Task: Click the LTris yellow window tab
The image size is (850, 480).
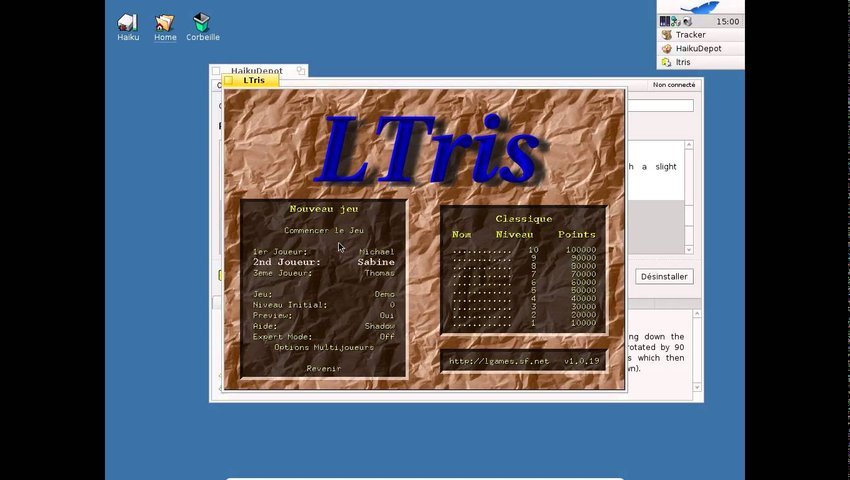Action: click(251, 80)
